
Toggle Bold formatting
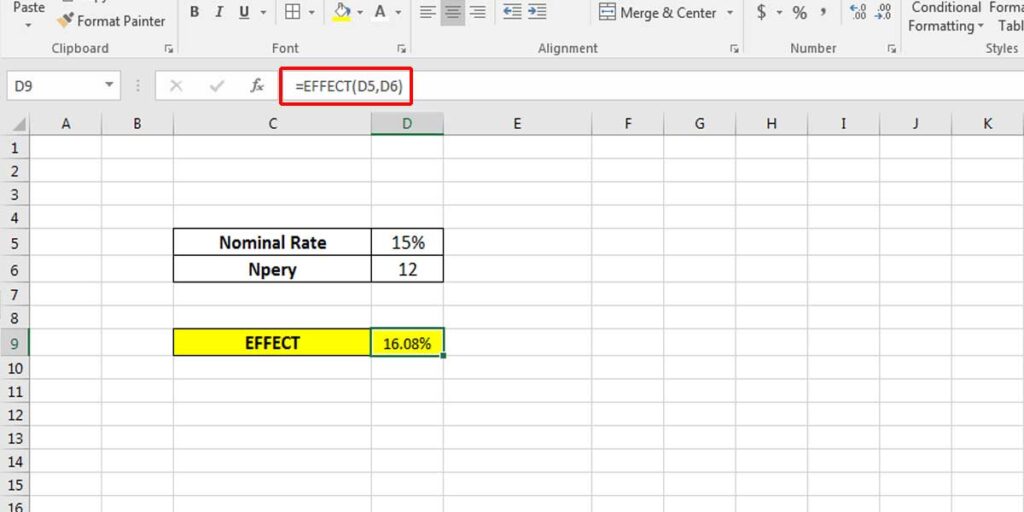pos(194,12)
